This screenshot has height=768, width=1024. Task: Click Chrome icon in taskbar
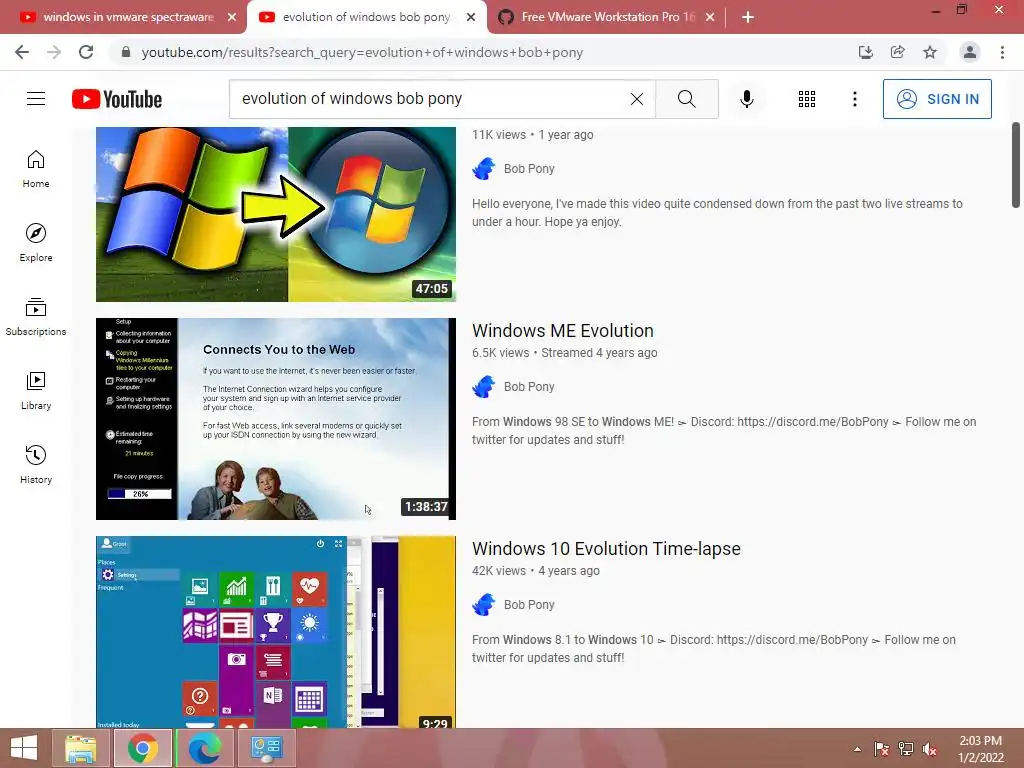142,748
